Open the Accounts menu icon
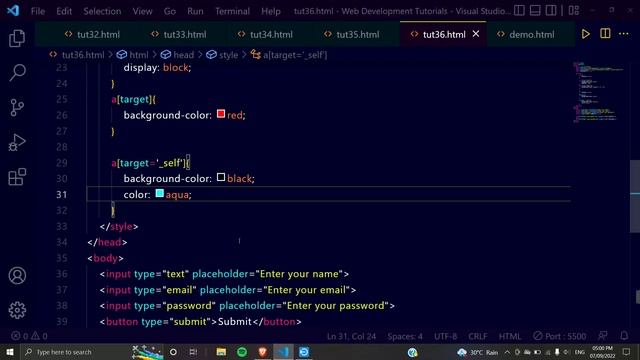Viewport: 640px width, 360px height. point(17,276)
